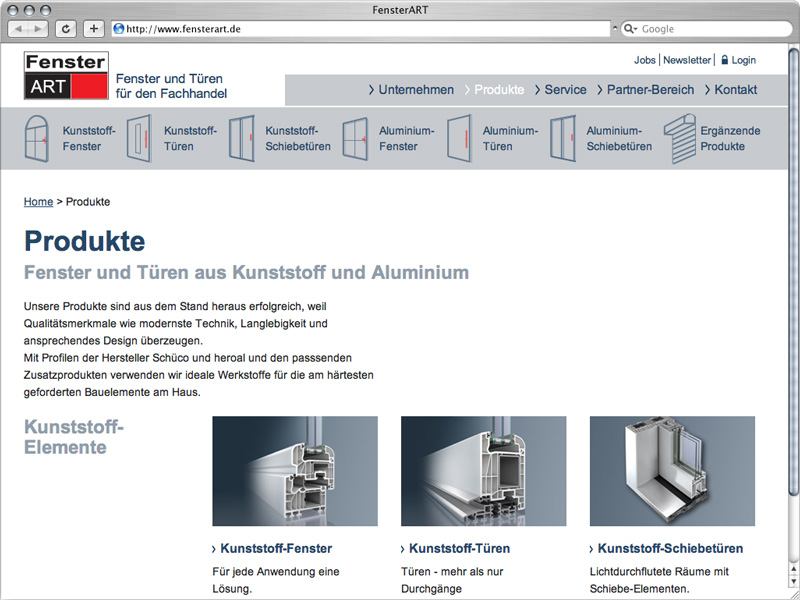This screenshot has width=800, height=600.
Task: Open Kunststoff-Fenster text in product bar
Action: (x=89, y=138)
